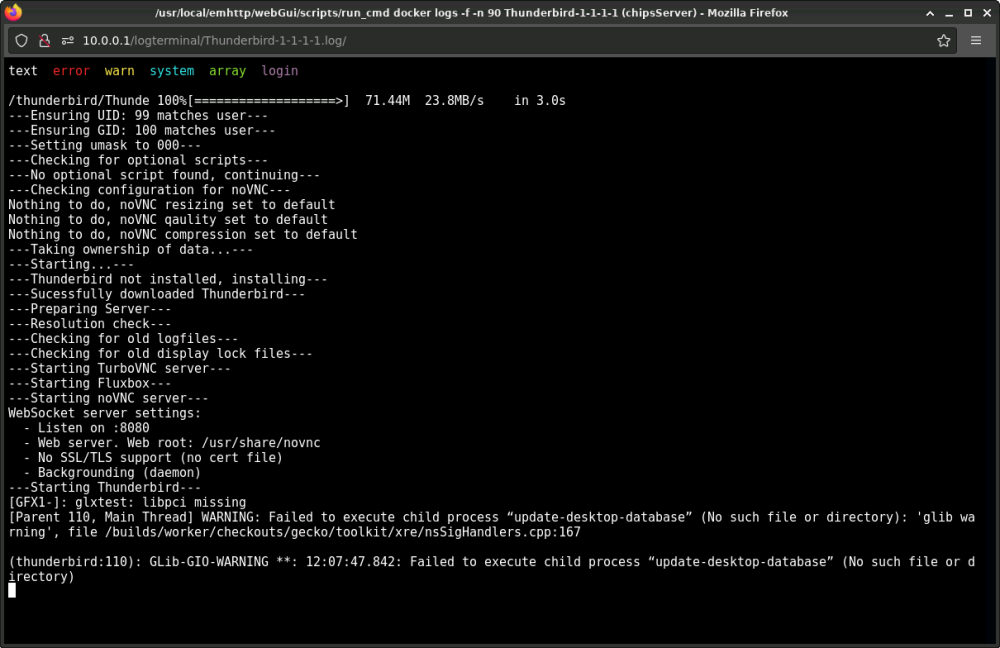1000x648 pixels.
Task: Open the Firefox hamburger menu
Action: point(976,41)
